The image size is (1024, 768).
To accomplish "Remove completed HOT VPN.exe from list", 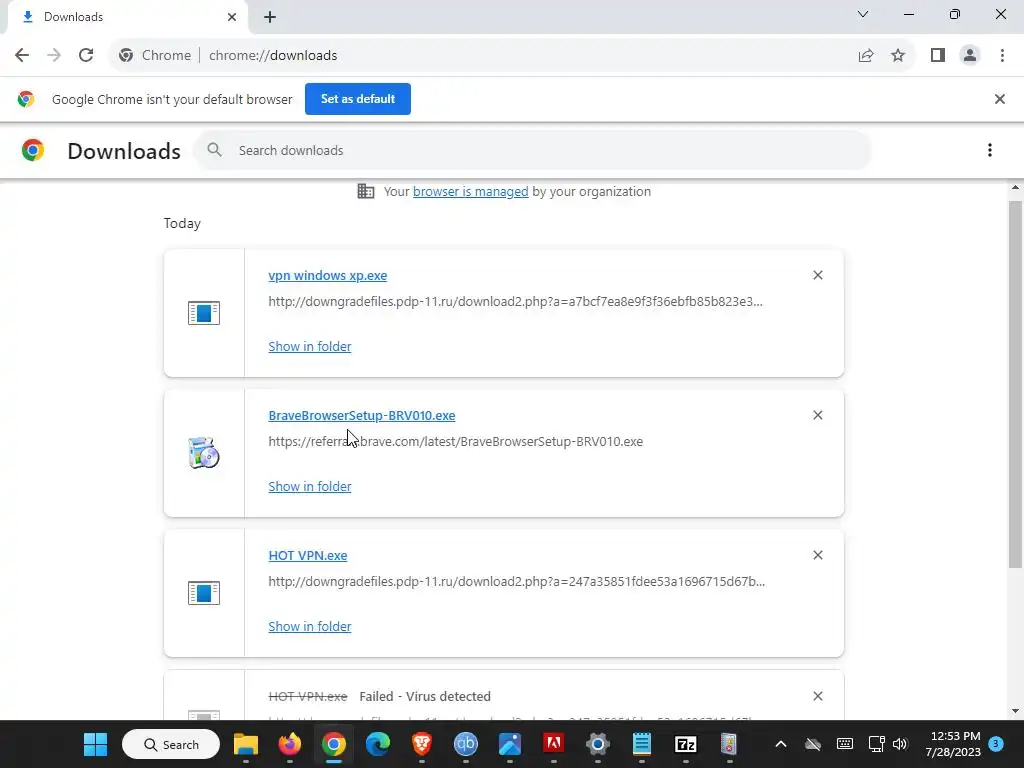I will tap(817, 555).
